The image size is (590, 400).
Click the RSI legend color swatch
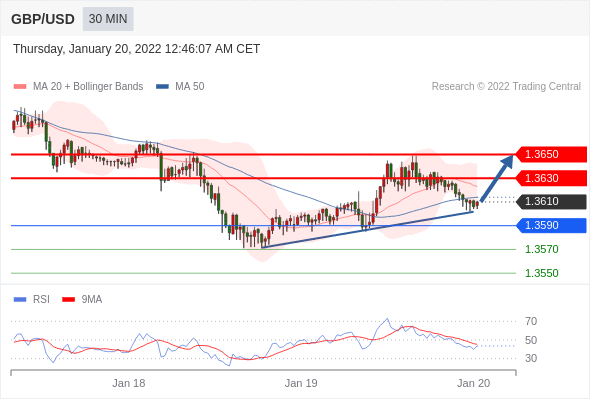[x=20, y=300]
